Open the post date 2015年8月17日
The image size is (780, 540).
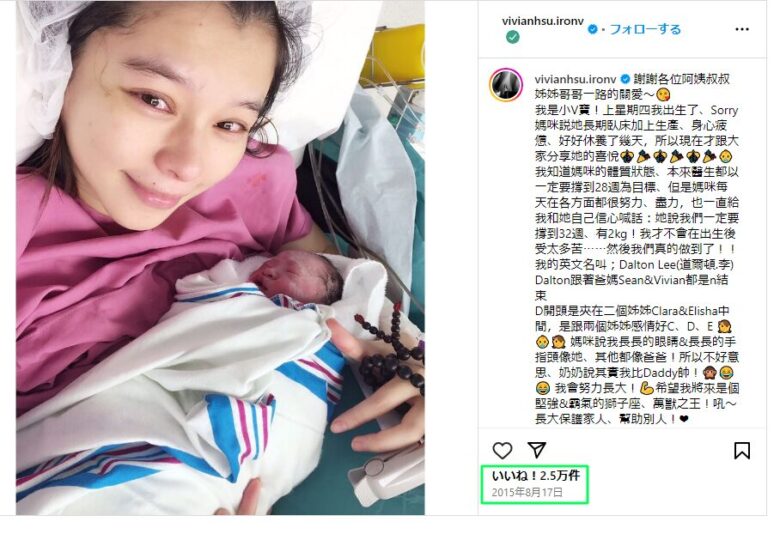(527, 492)
